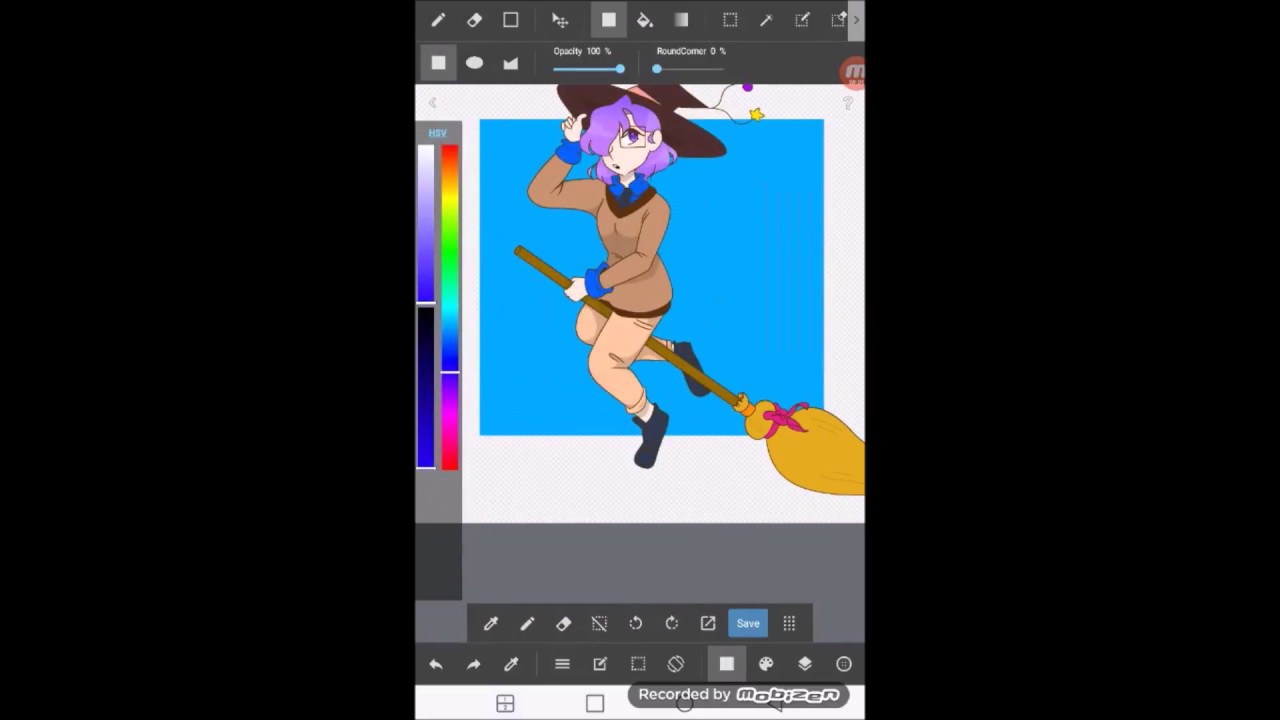This screenshot has width=1280, height=720.
Task: Tap the eraser in the shortcut bar
Action: (x=563, y=623)
